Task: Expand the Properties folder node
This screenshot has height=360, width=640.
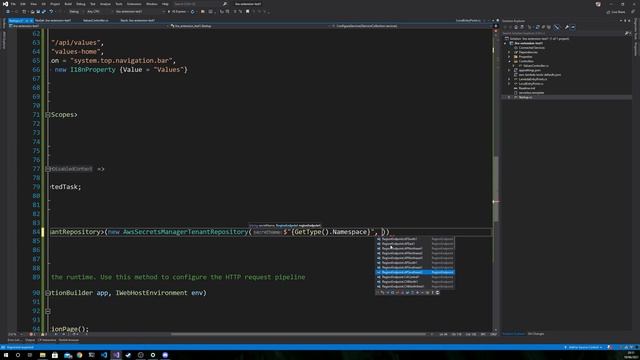Action: [x=509, y=57]
